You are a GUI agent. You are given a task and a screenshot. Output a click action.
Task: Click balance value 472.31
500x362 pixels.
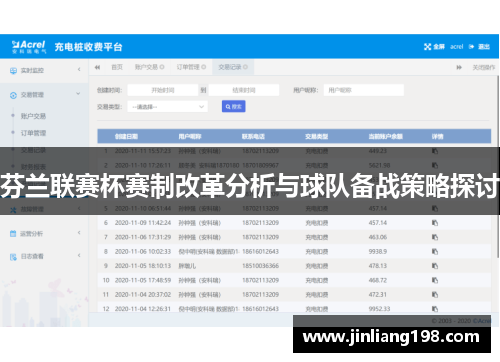click(378, 294)
